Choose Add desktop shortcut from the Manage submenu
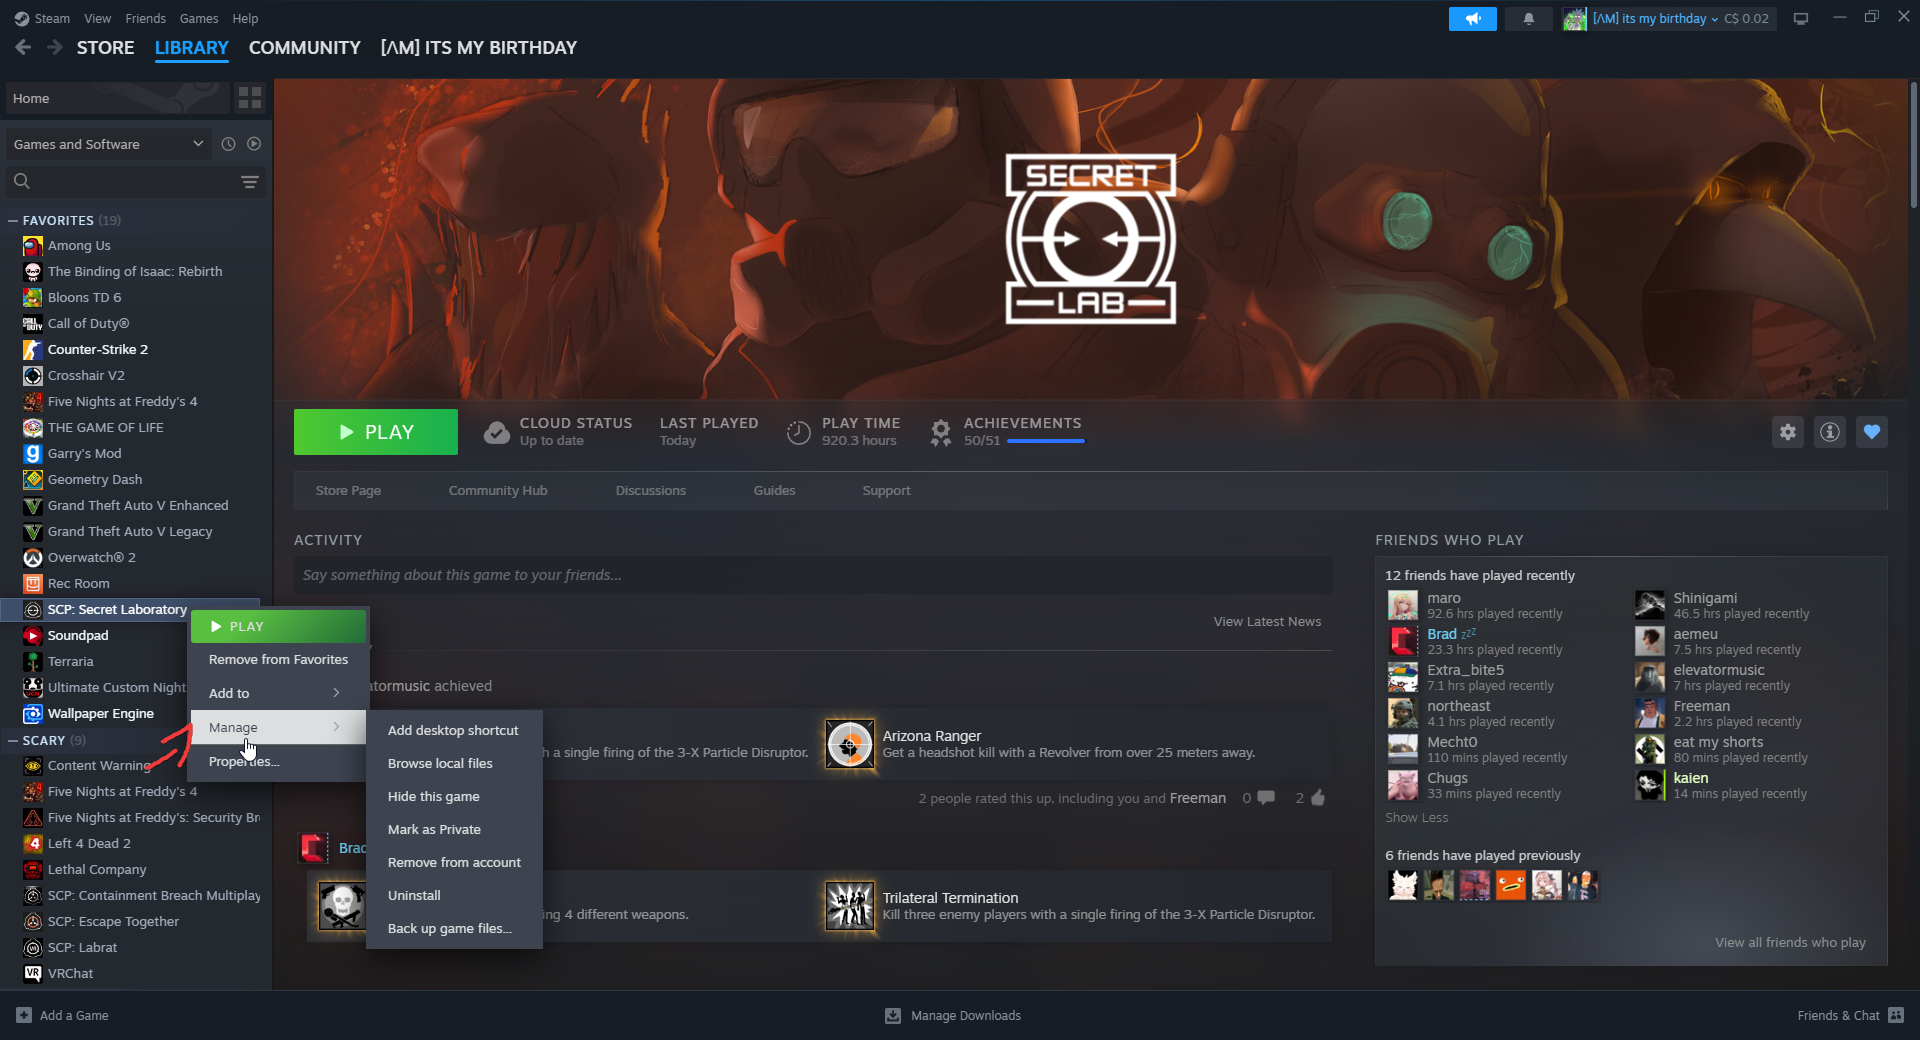 click(x=454, y=730)
